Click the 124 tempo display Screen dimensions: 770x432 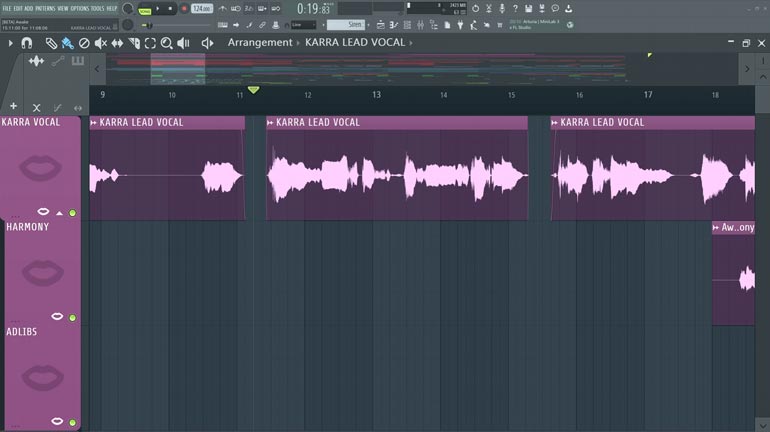[202, 8]
